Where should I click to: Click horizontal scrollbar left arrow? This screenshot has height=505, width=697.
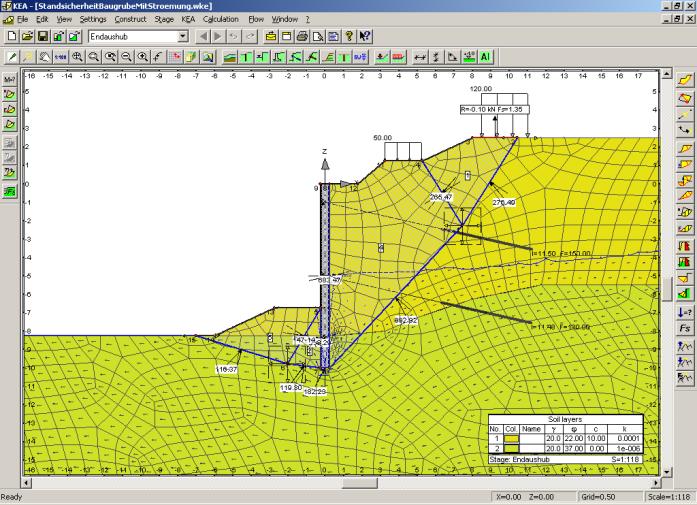(26, 482)
